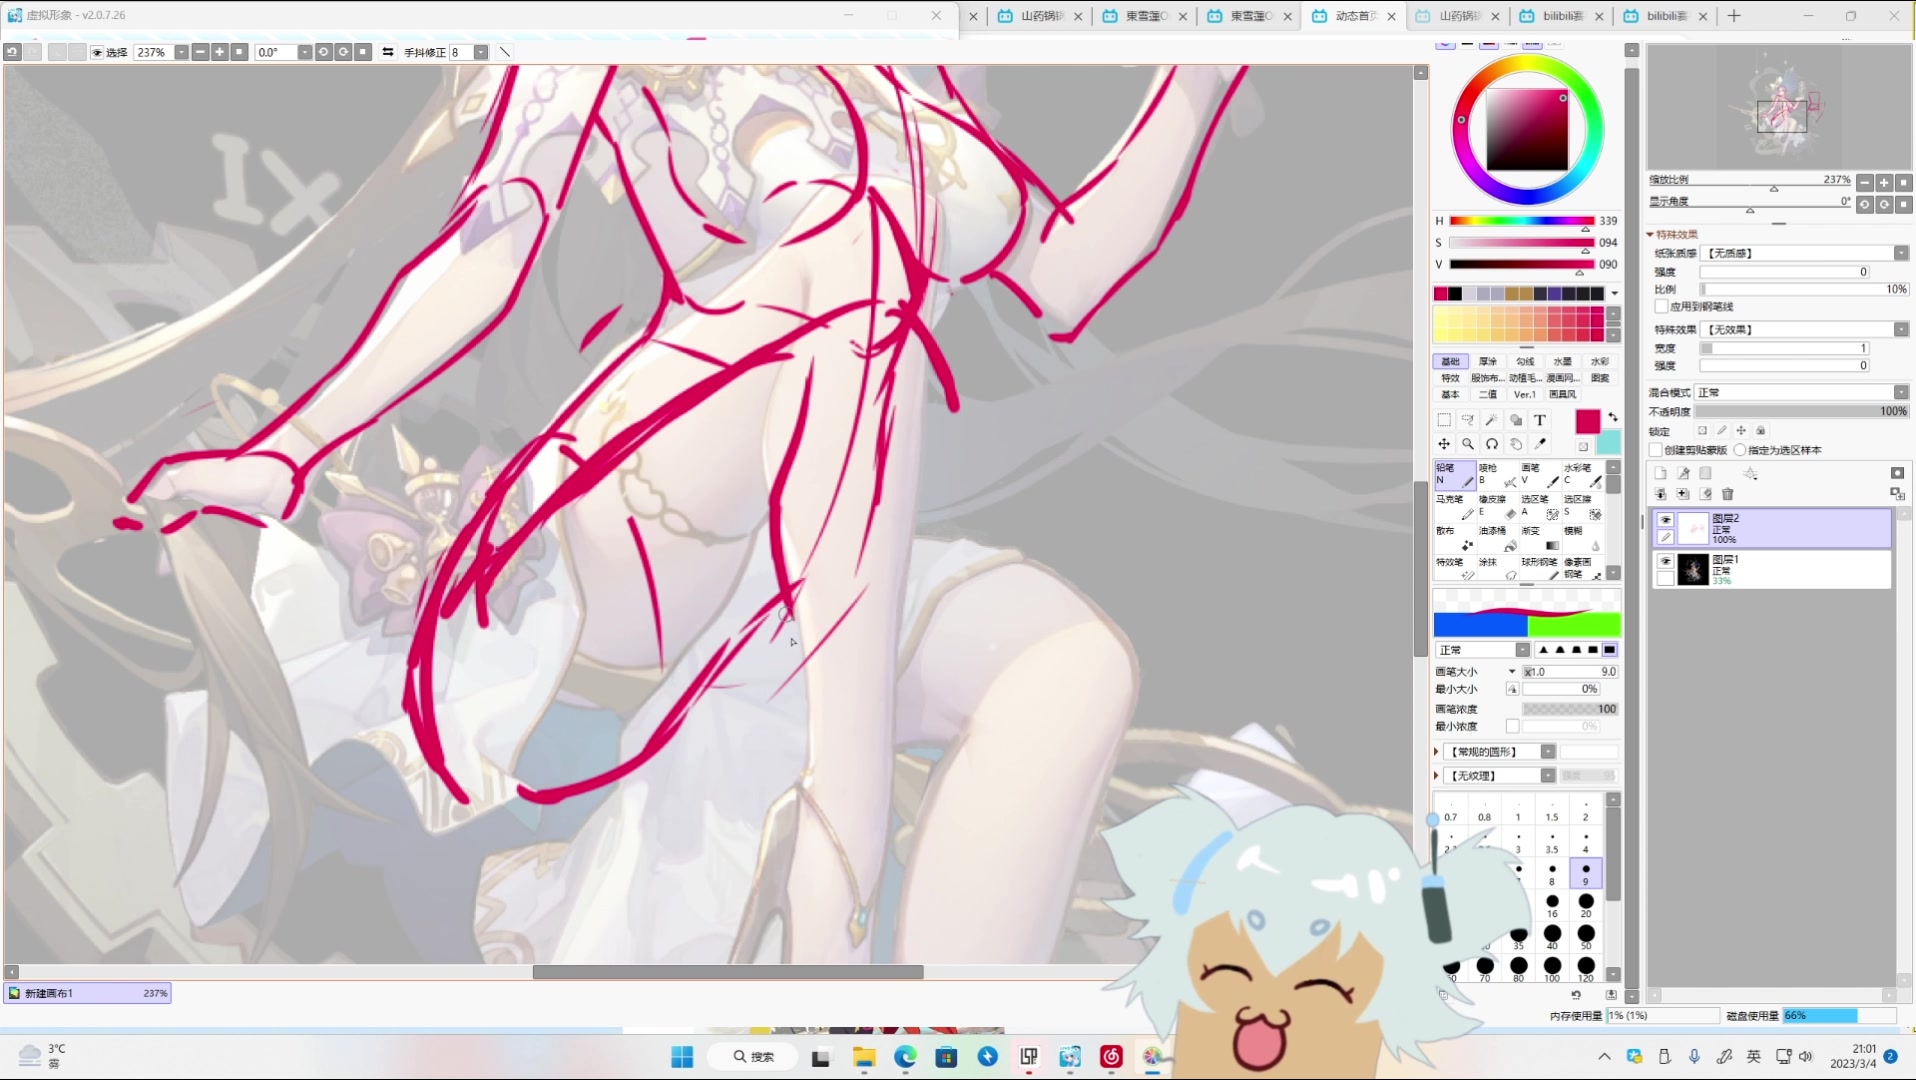Select the rectangular selection tool
The width and height of the screenshot is (1916, 1080).
click(1444, 420)
